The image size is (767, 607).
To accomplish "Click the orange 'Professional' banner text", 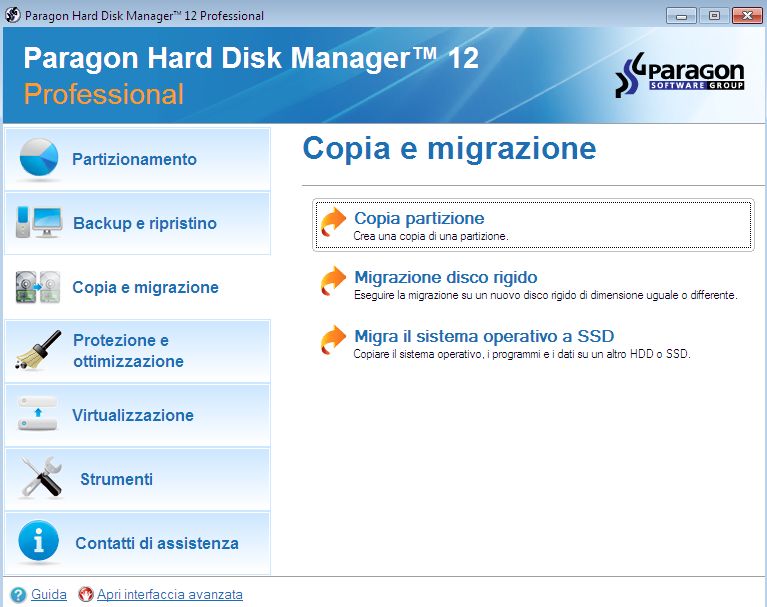I will click(x=104, y=94).
